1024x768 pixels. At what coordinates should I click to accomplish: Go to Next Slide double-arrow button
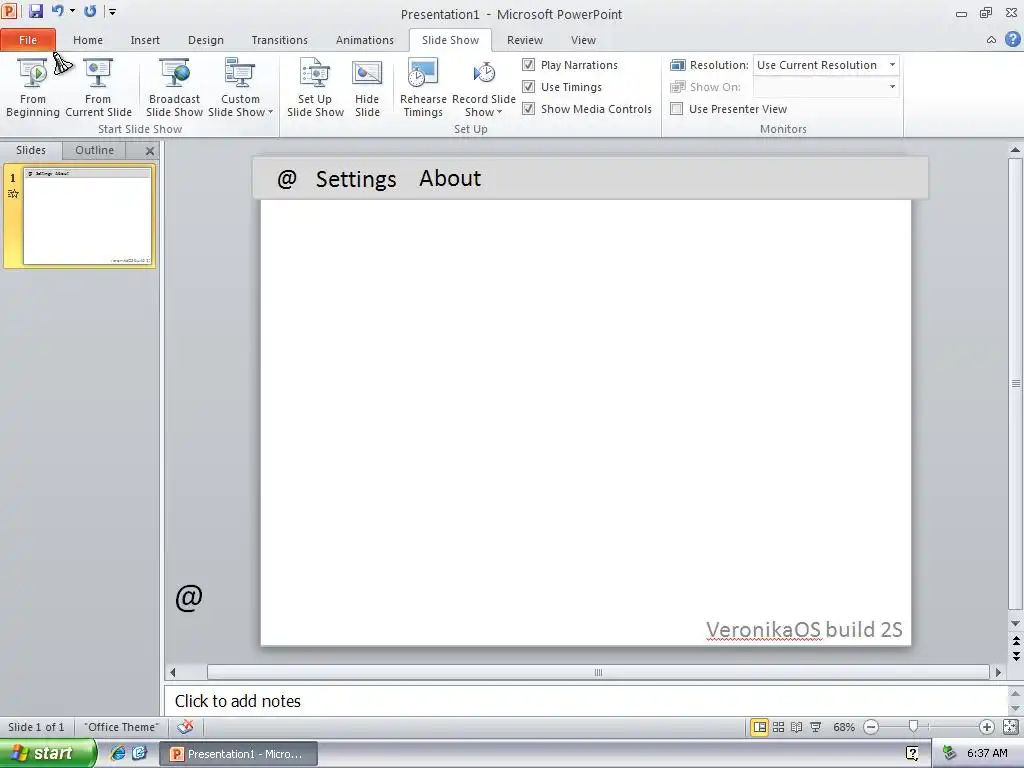tap(1016, 655)
